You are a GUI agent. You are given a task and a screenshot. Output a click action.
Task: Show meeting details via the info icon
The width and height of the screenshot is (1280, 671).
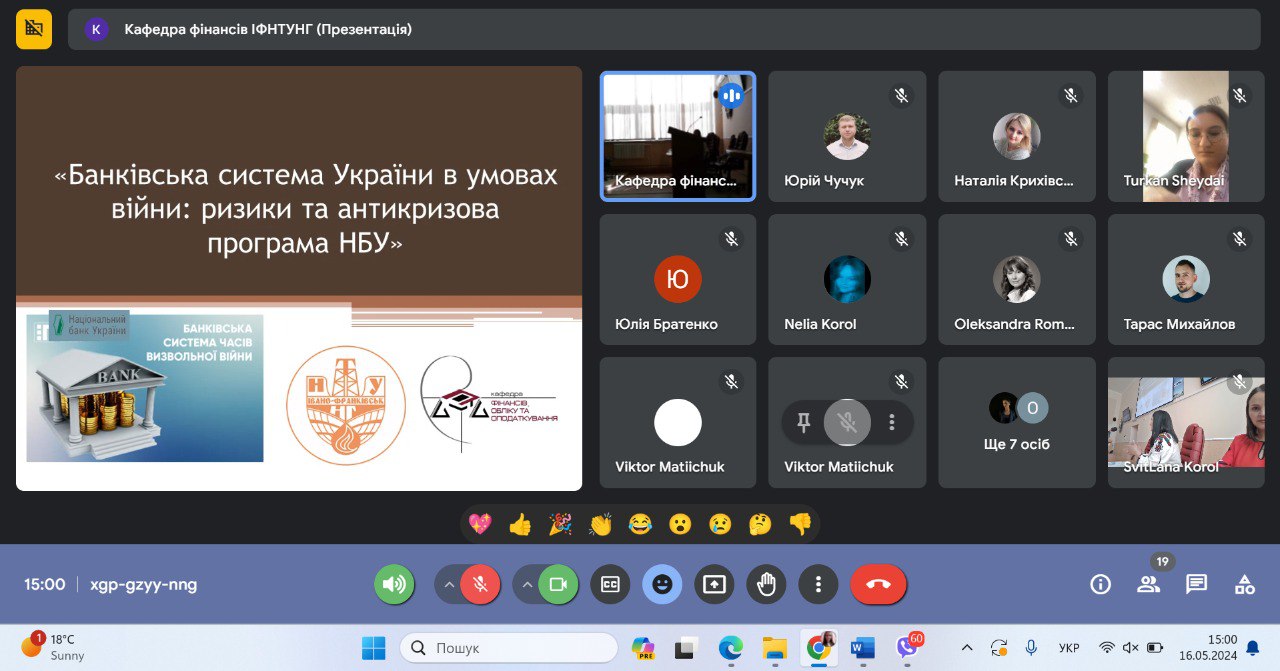(x=1100, y=584)
